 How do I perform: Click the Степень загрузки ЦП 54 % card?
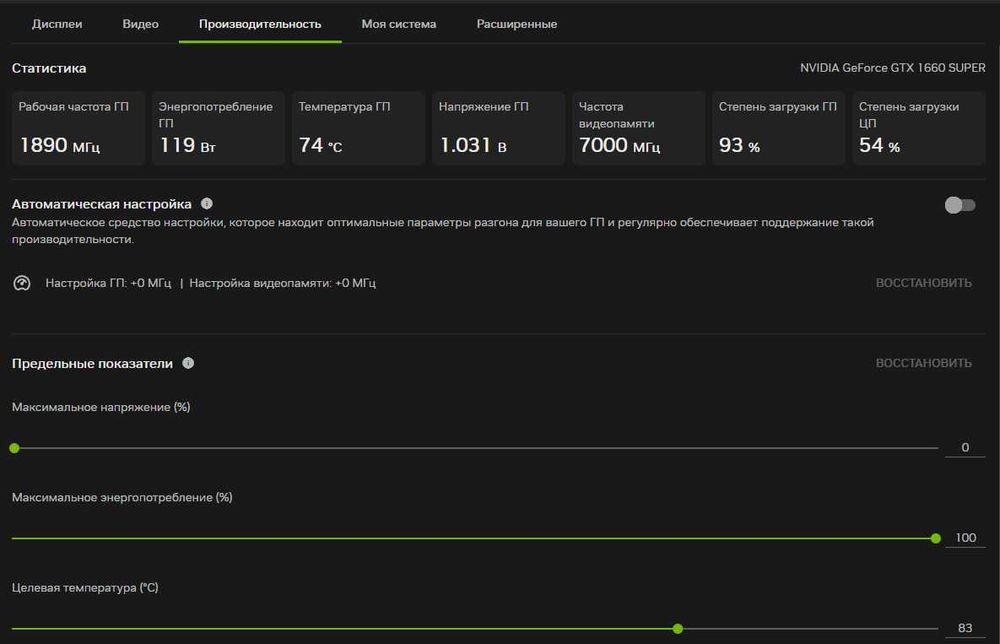(919, 128)
